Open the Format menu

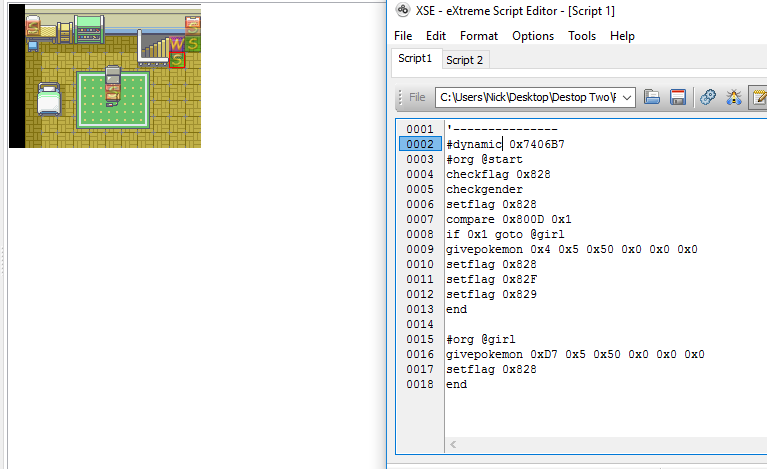(478, 36)
